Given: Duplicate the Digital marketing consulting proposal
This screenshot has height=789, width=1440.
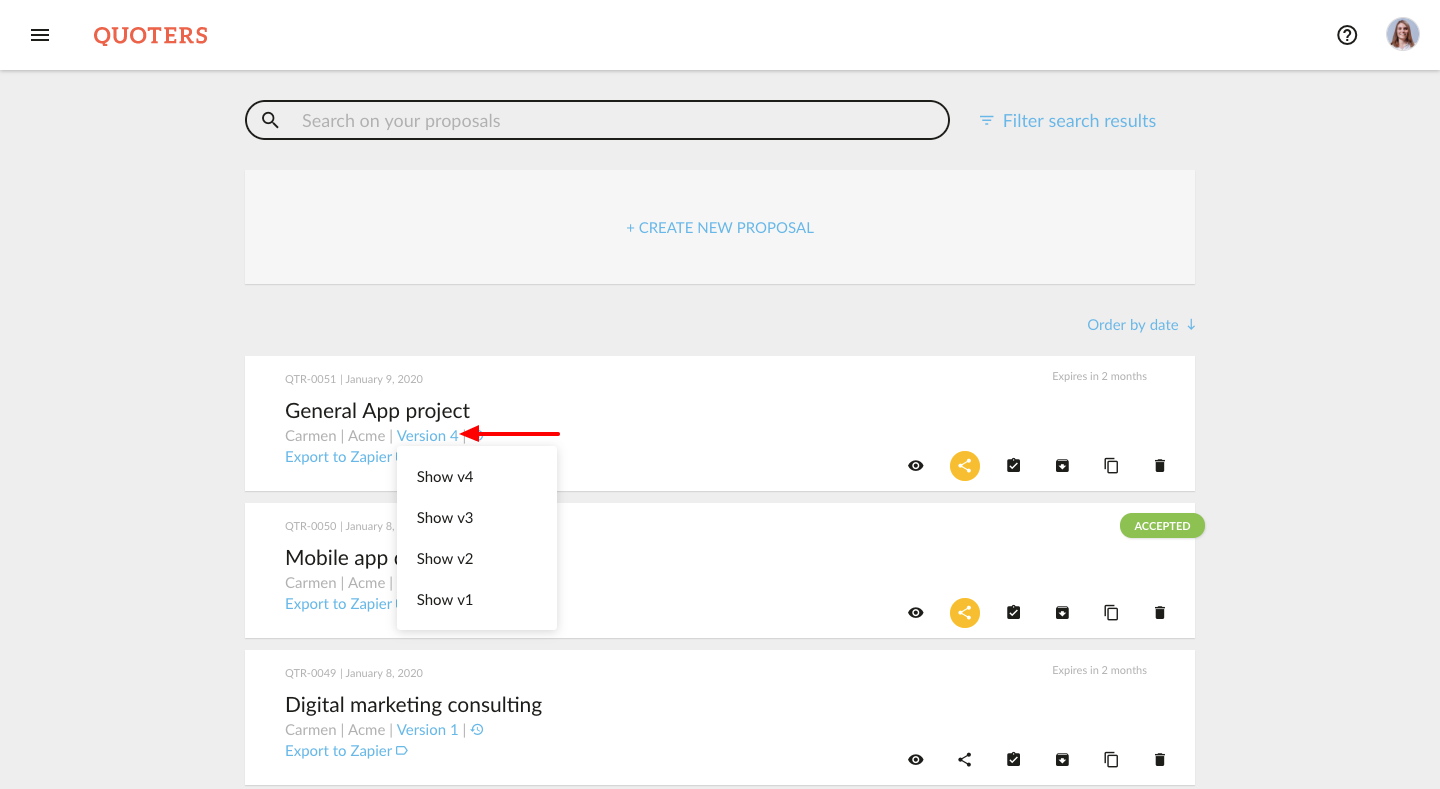Looking at the screenshot, I should (1110, 759).
